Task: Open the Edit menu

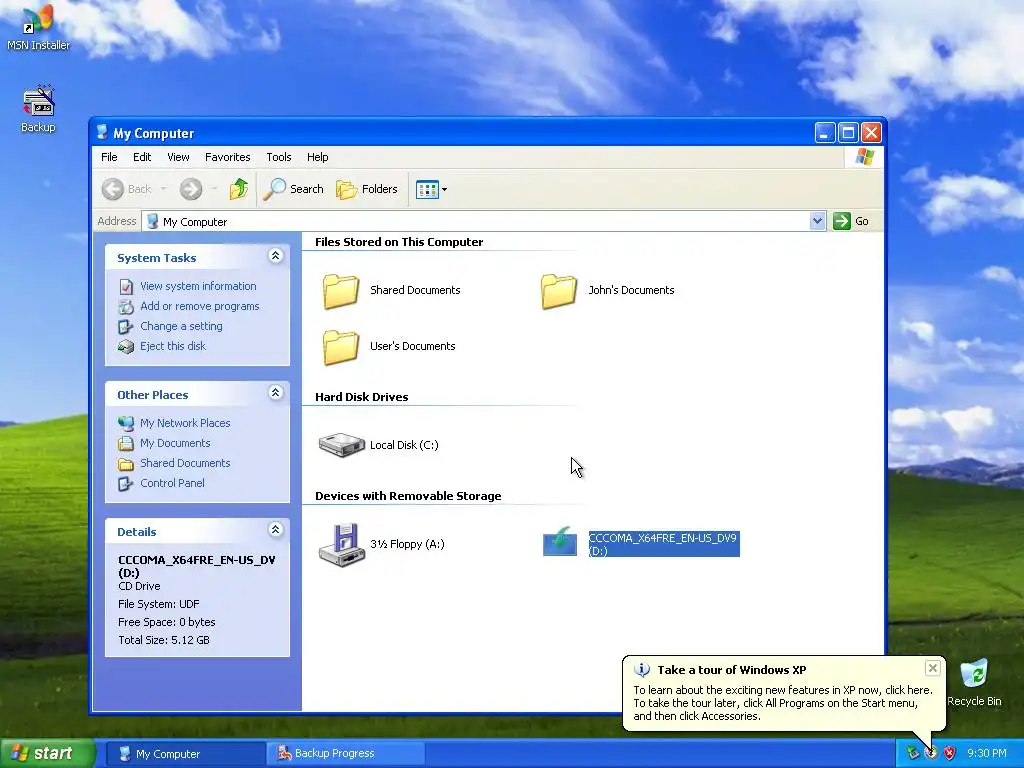Action: click(x=142, y=157)
